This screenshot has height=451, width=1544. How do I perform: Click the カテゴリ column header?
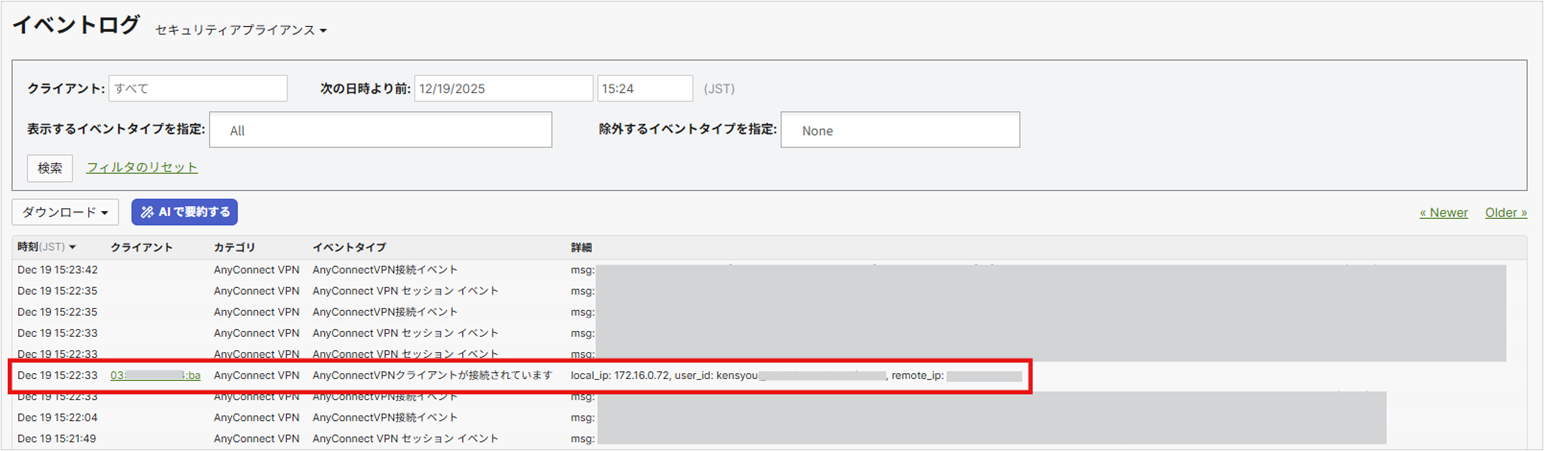pos(235,247)
